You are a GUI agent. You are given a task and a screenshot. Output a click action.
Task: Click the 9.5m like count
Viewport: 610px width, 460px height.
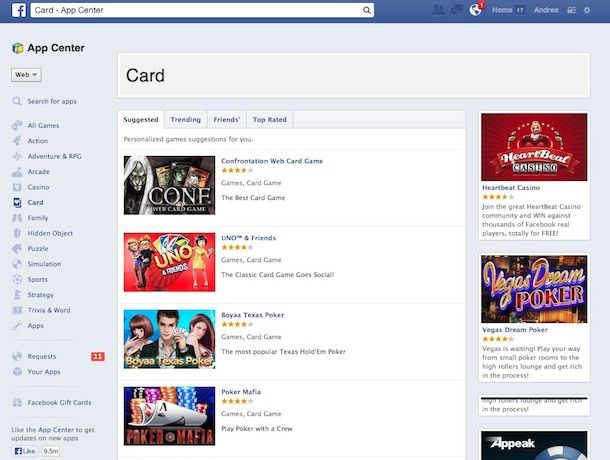(x=51, y=451)
